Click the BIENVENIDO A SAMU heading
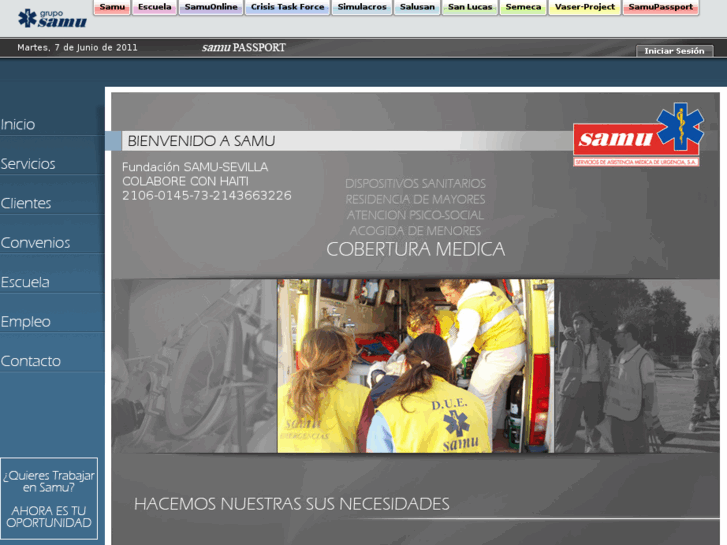Image resolution: width=727 pixels, height=545 pixels. [201, 141]
